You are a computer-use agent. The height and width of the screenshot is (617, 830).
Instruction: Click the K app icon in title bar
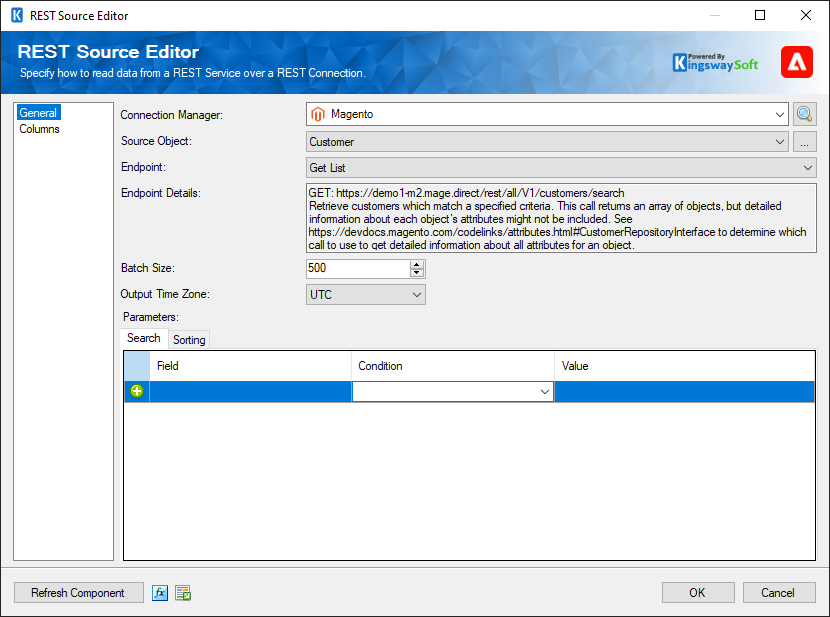pos(17,15)
